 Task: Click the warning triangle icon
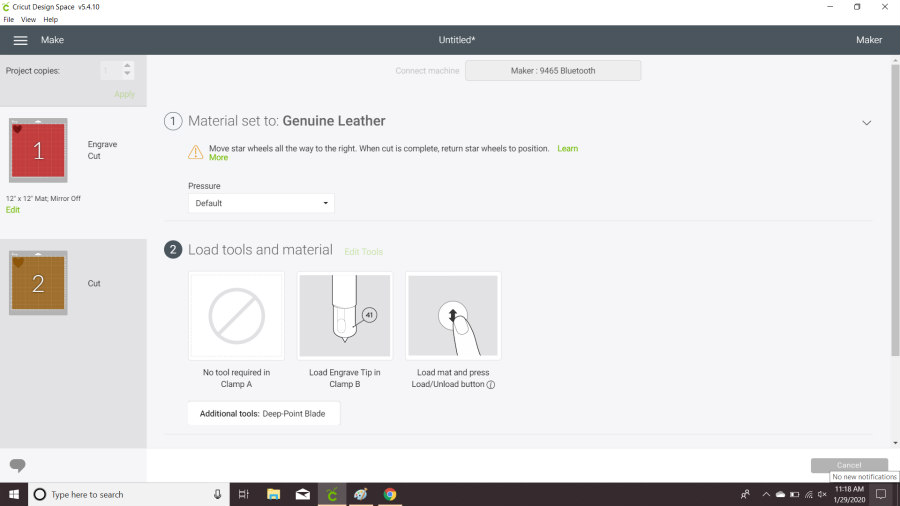[196, 152]
